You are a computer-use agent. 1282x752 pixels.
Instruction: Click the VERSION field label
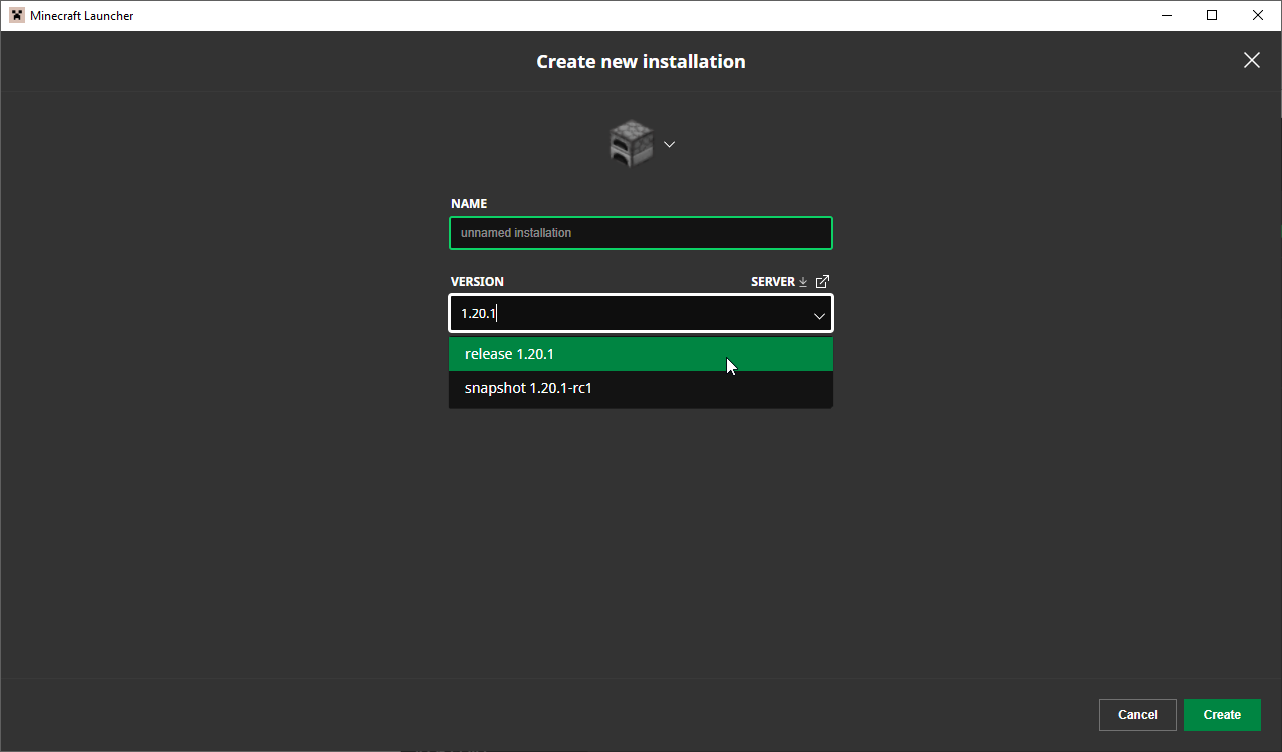(477, 282)
